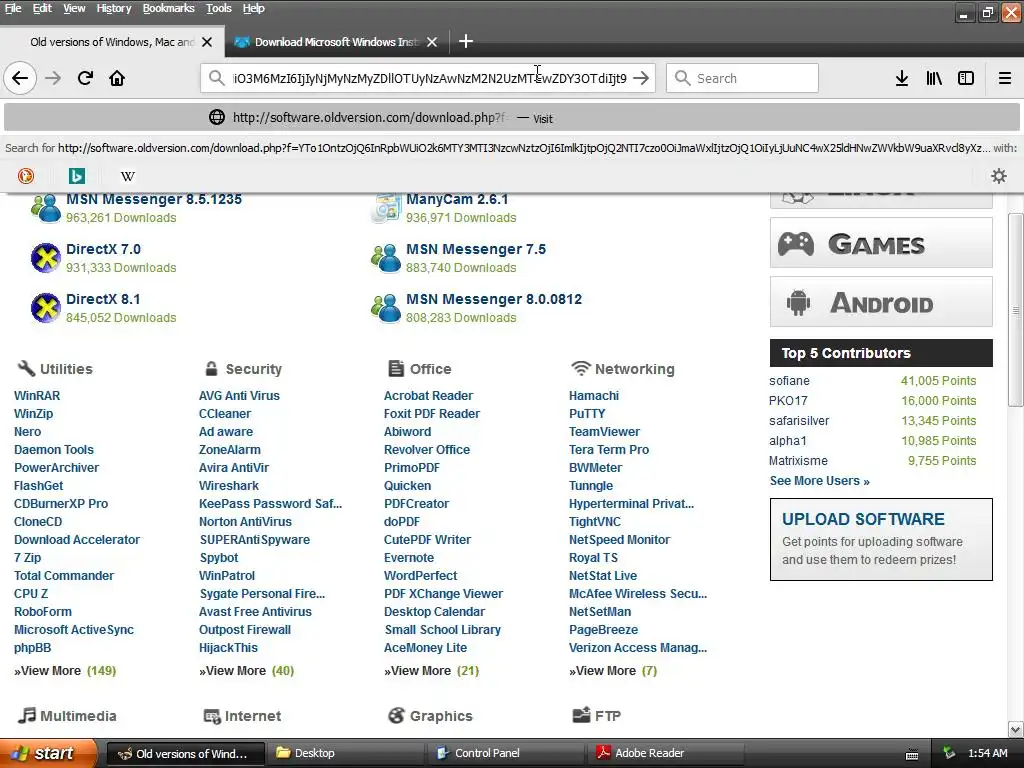
Task: Click the Upload Software box
Action: pos(881,539)
